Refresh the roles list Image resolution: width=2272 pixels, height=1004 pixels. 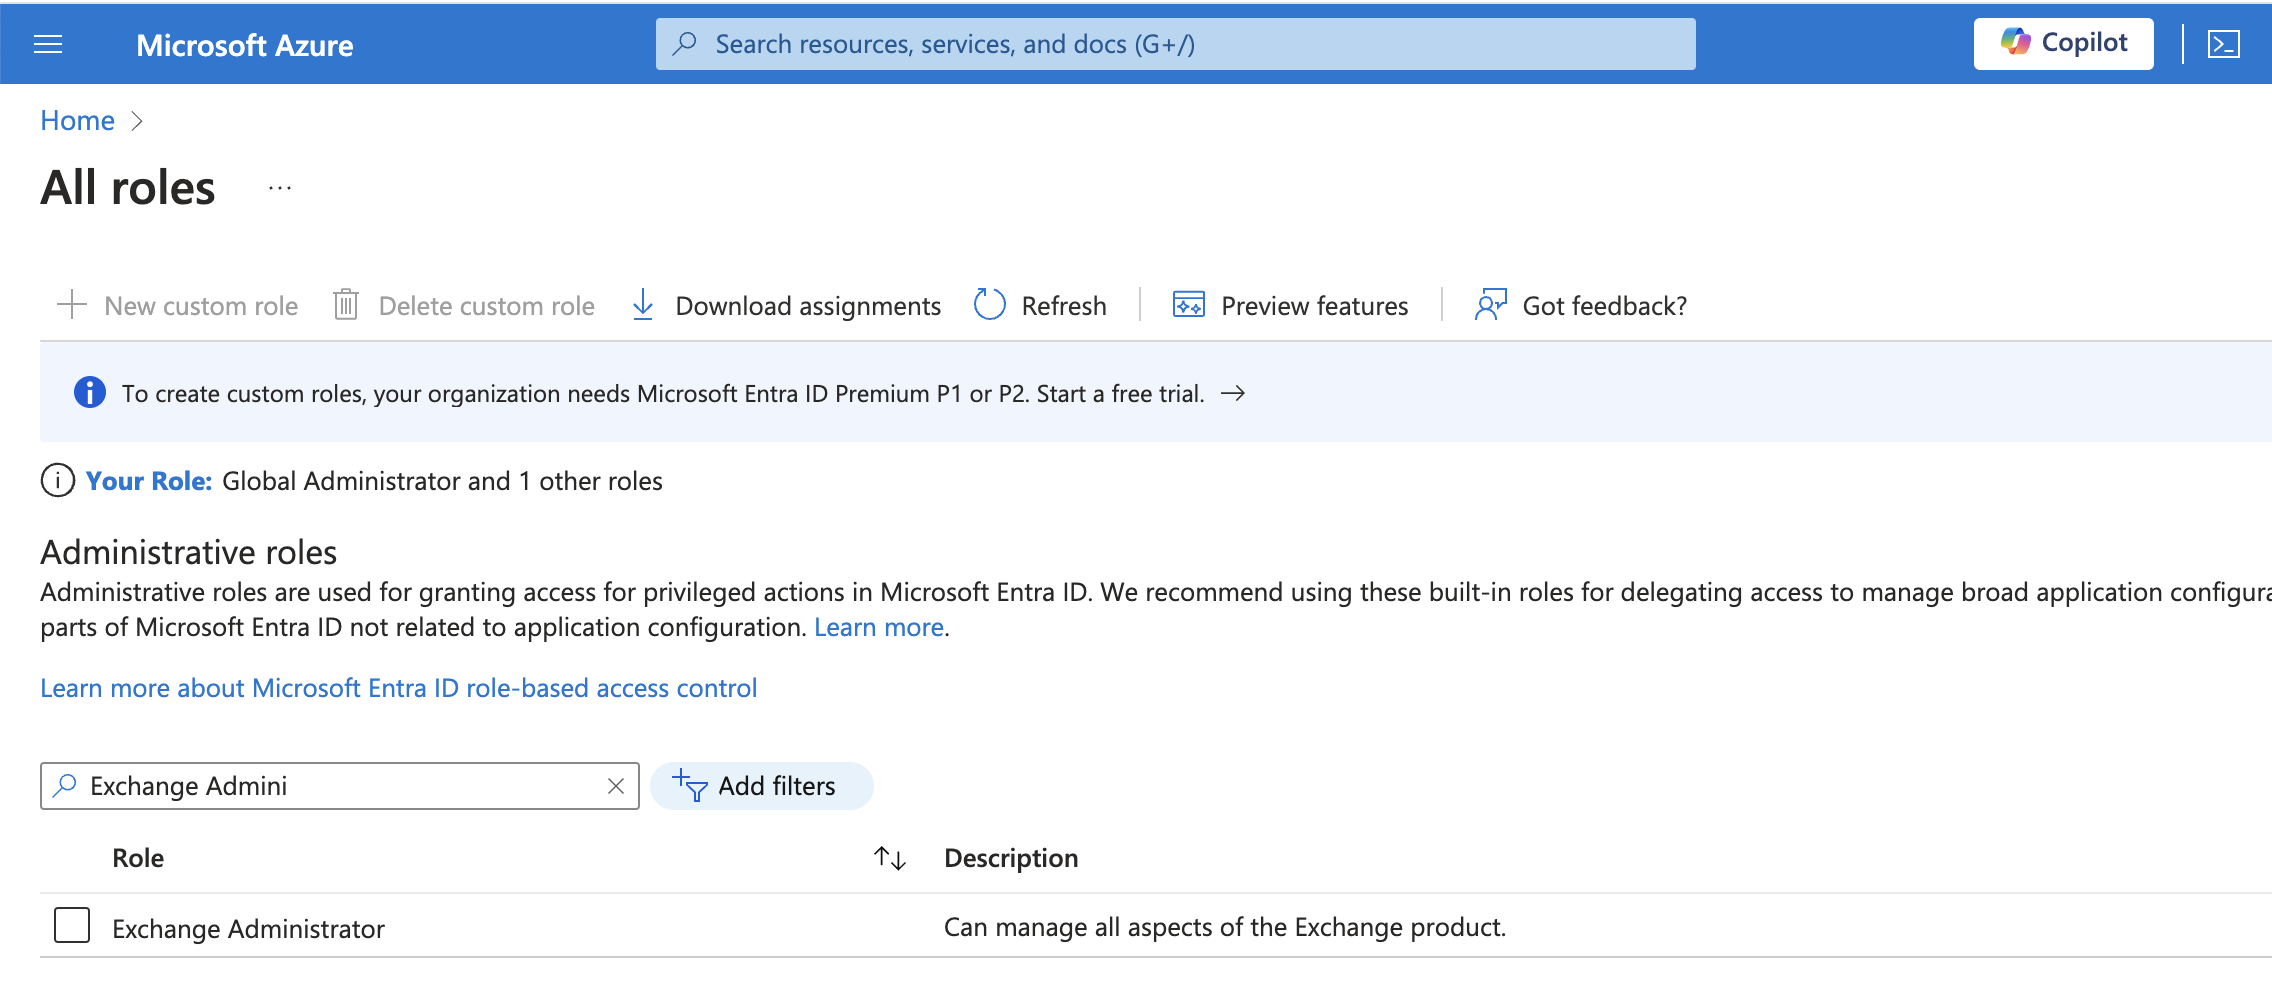[1041, 305]
